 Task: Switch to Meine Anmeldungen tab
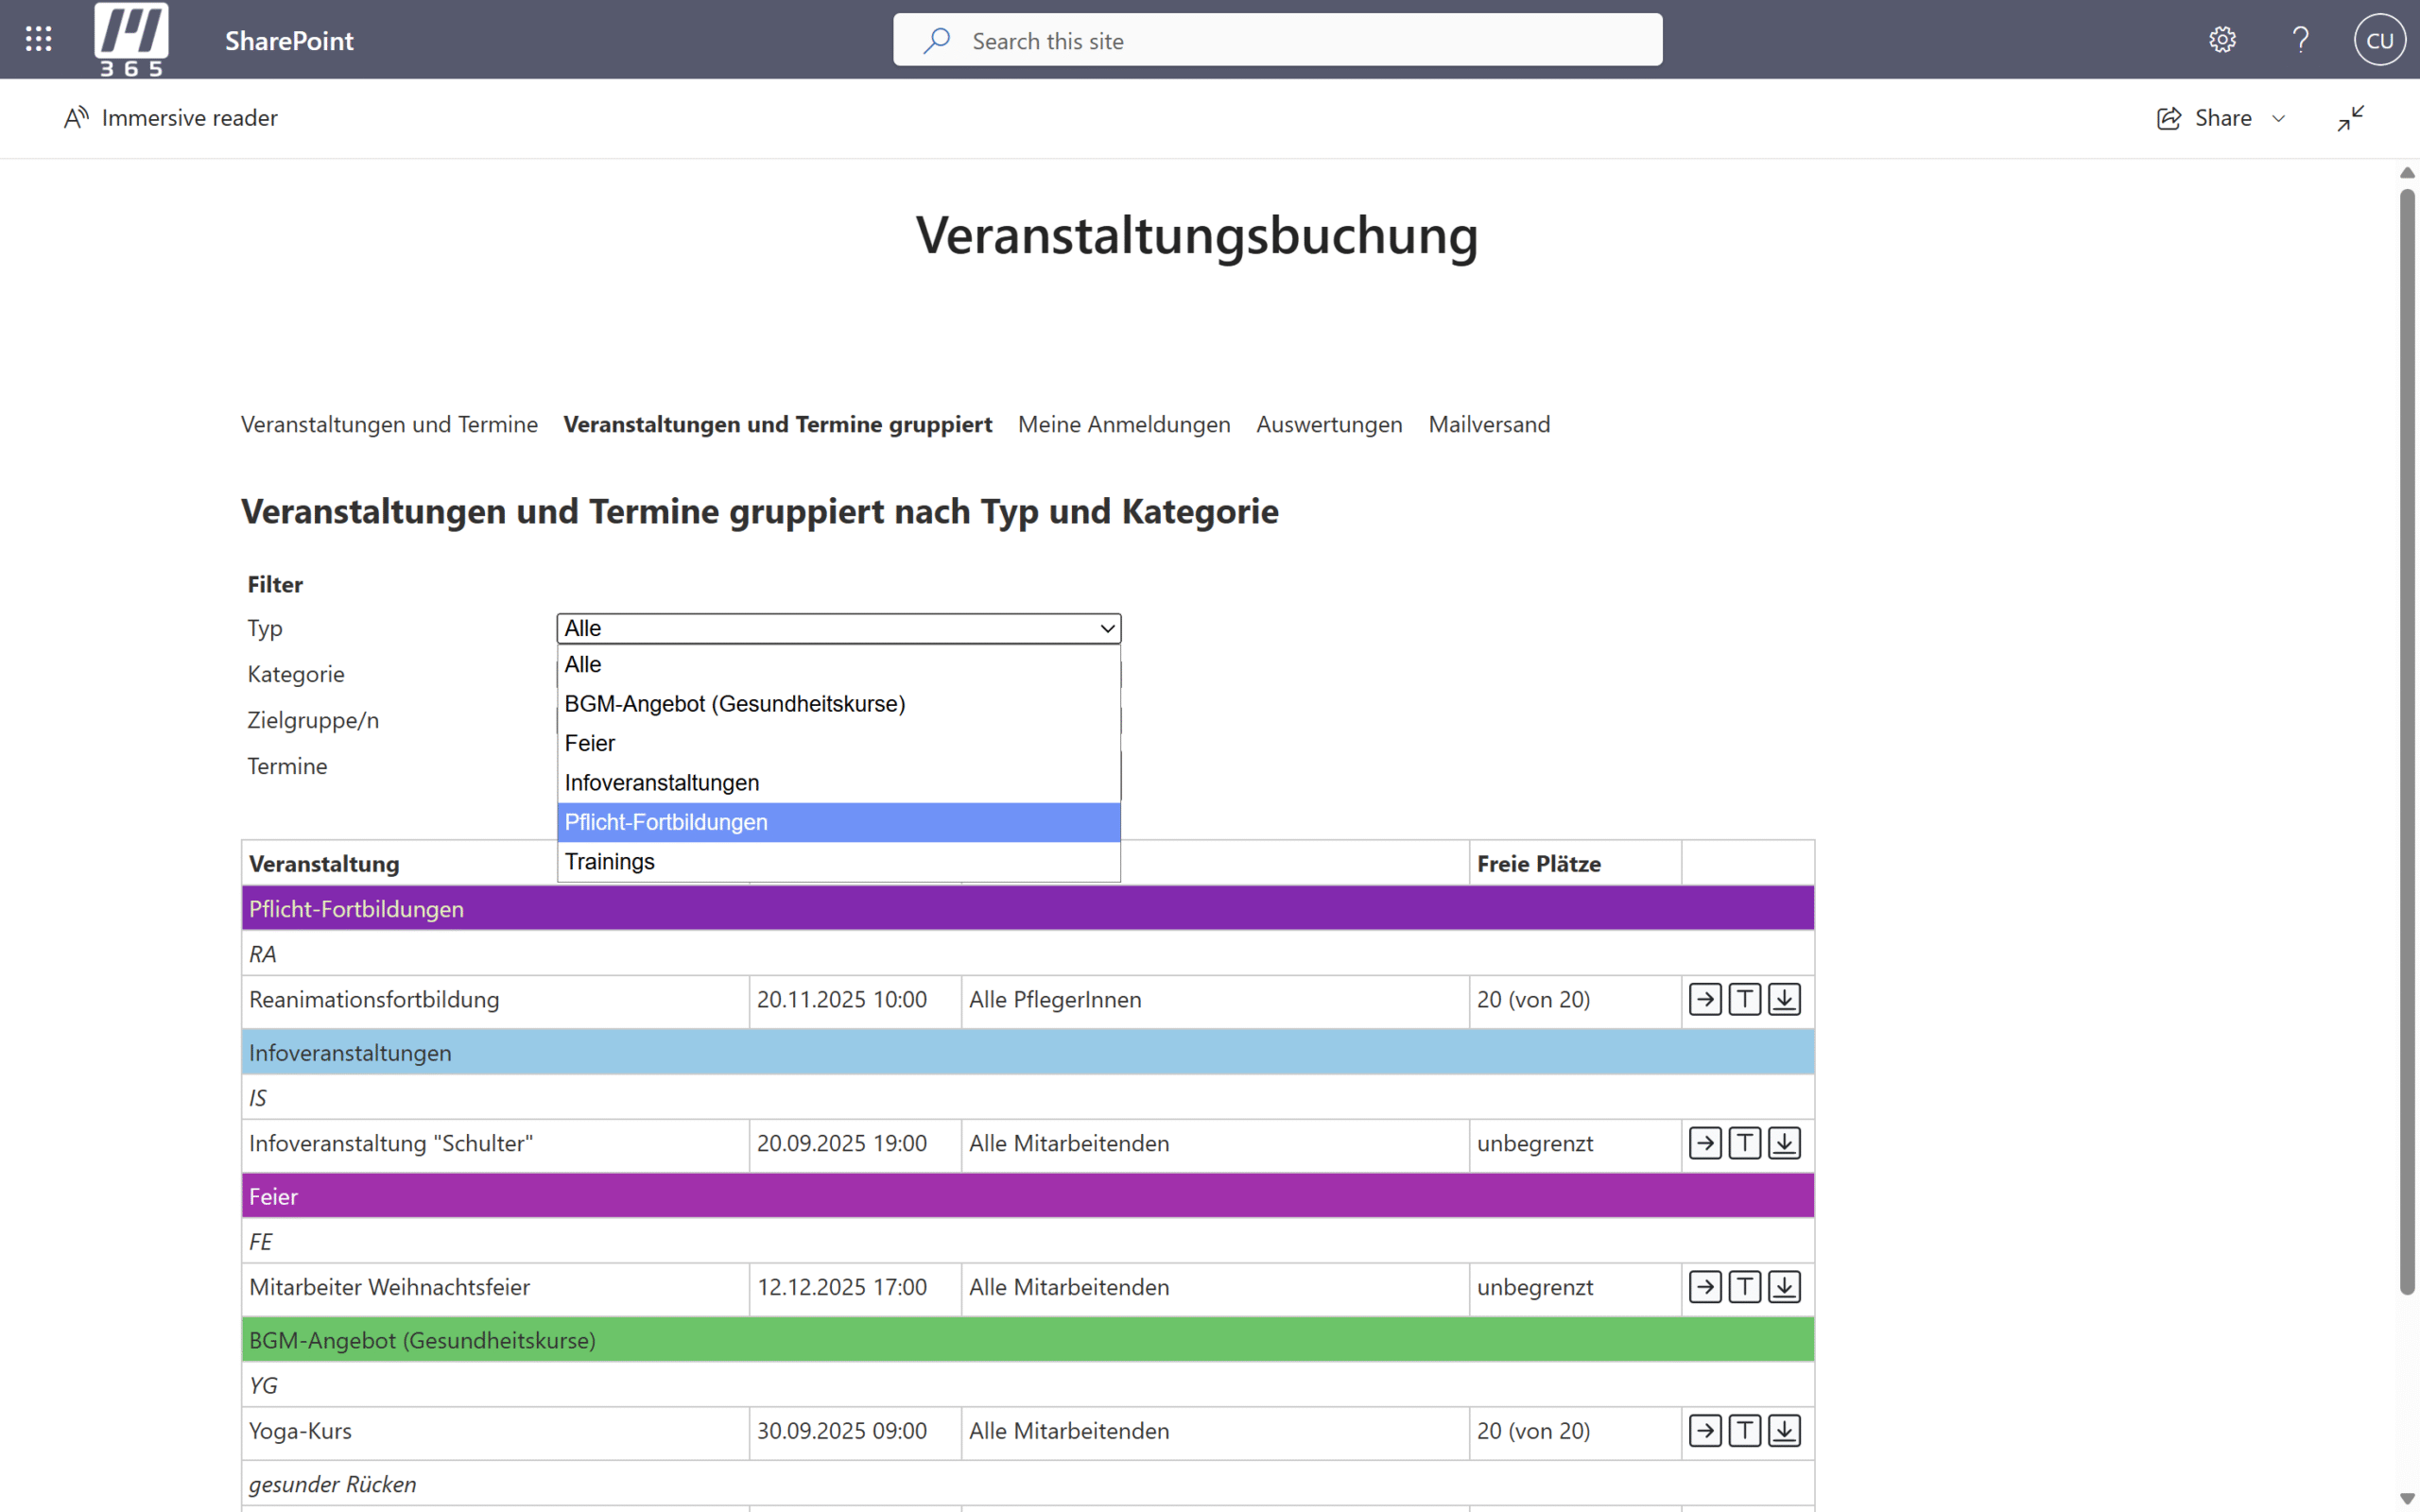coord(1124,424)
